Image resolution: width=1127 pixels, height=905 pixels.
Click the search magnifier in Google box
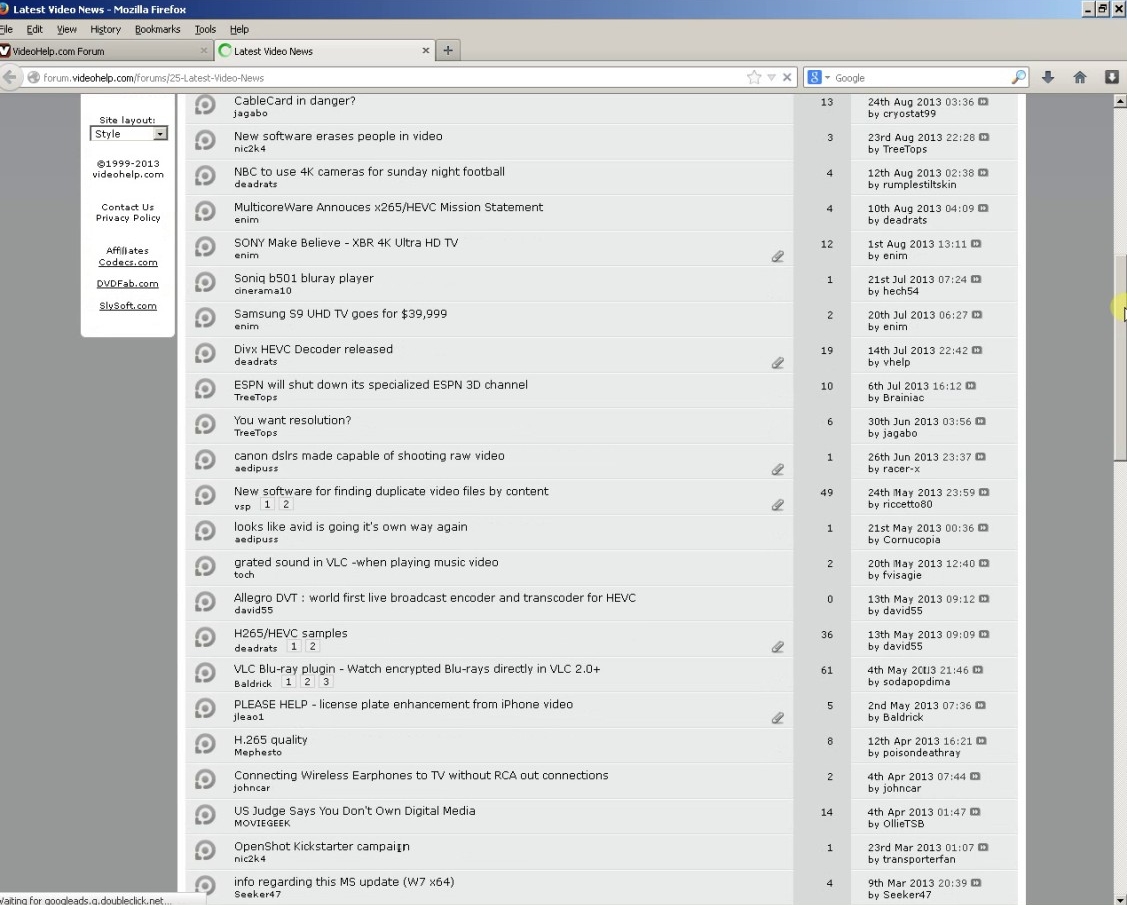(x=1018, y=77)
